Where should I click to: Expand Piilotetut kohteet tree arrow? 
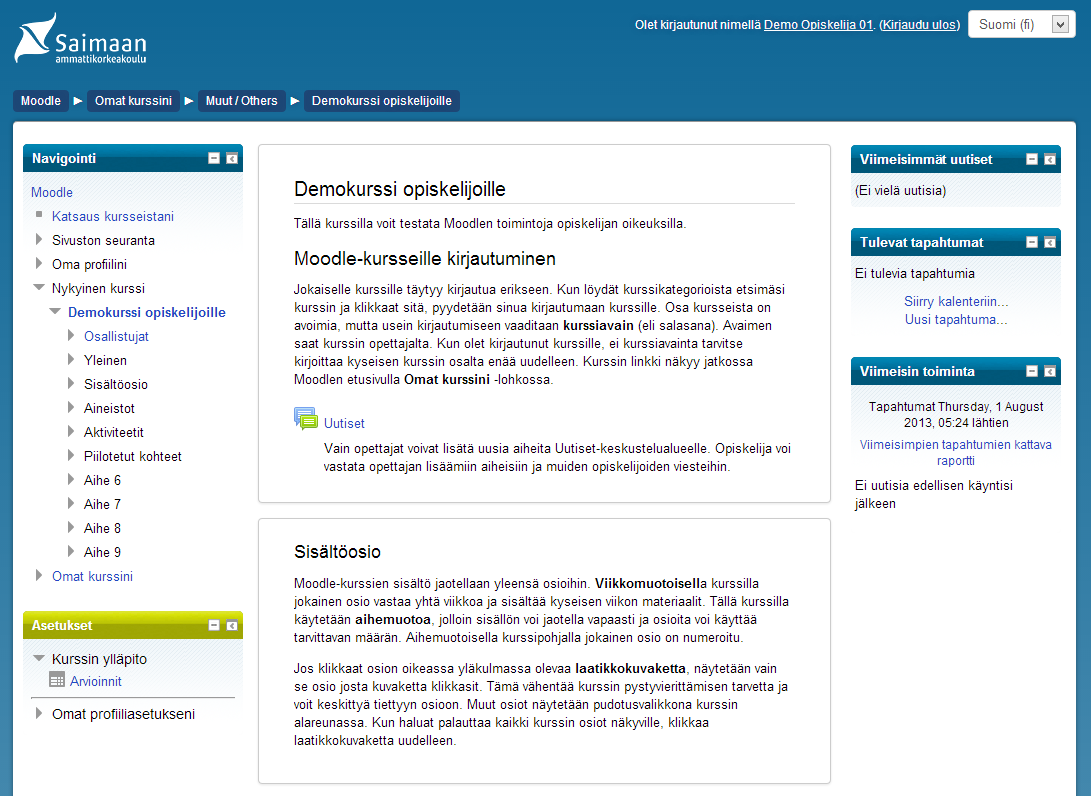(x=71, y=456)
